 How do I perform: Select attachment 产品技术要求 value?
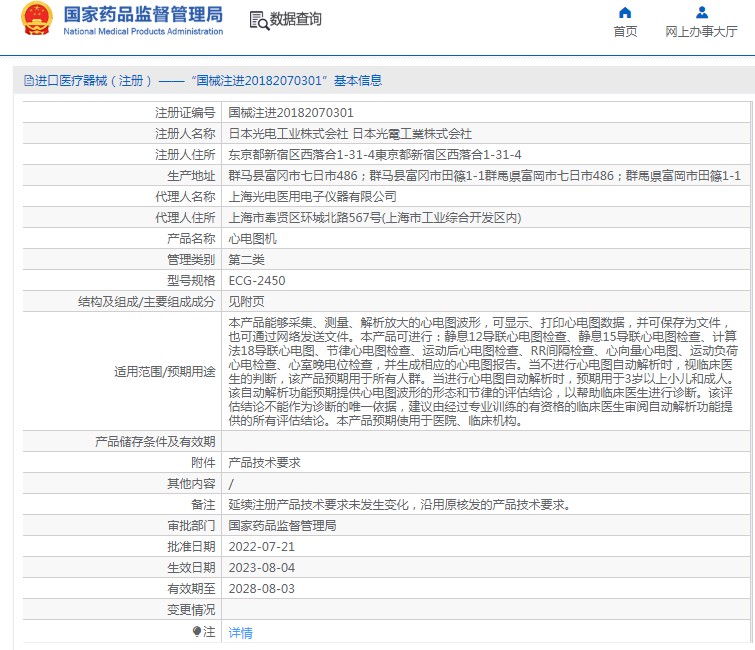[x=264, y=463]
